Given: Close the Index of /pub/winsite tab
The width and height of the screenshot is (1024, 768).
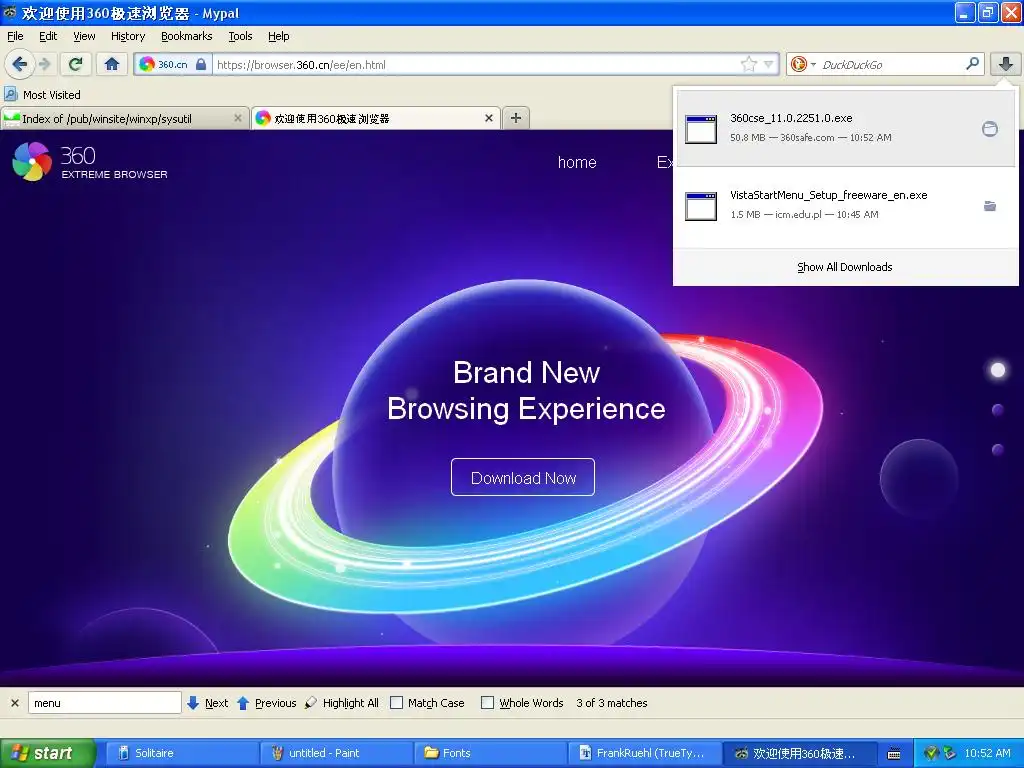Looking at the screenshot, I should click(238, 118).
